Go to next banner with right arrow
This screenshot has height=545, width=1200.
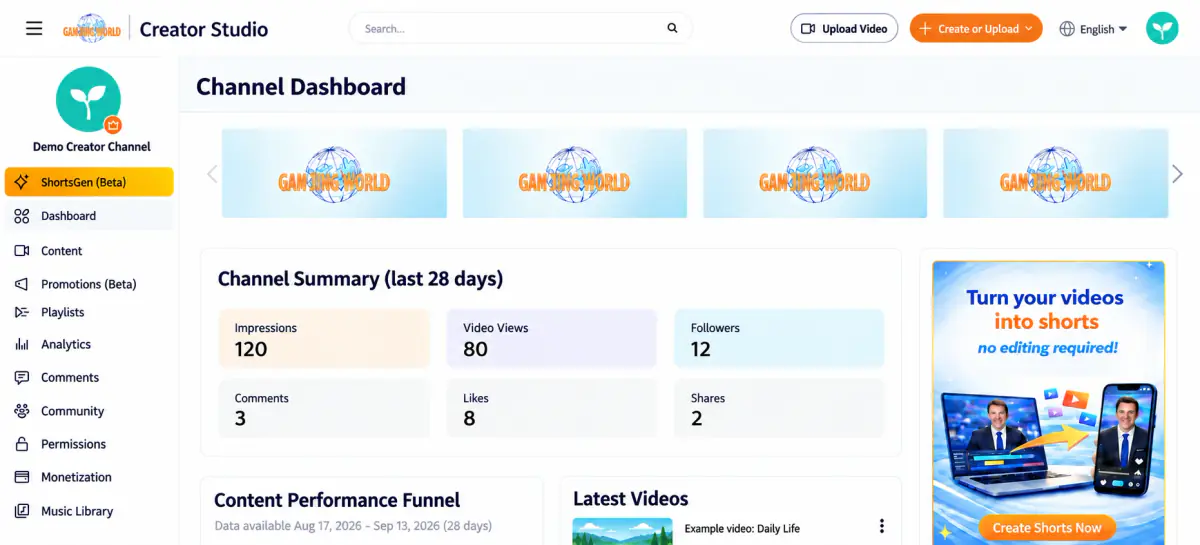click(x=1177, y=174)
